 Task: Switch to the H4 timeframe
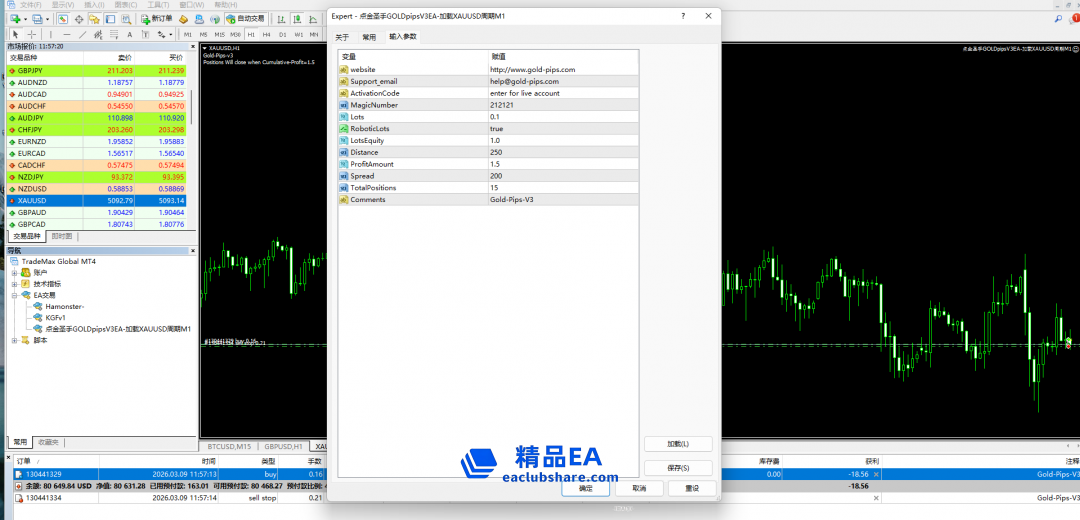click(266, 34)
